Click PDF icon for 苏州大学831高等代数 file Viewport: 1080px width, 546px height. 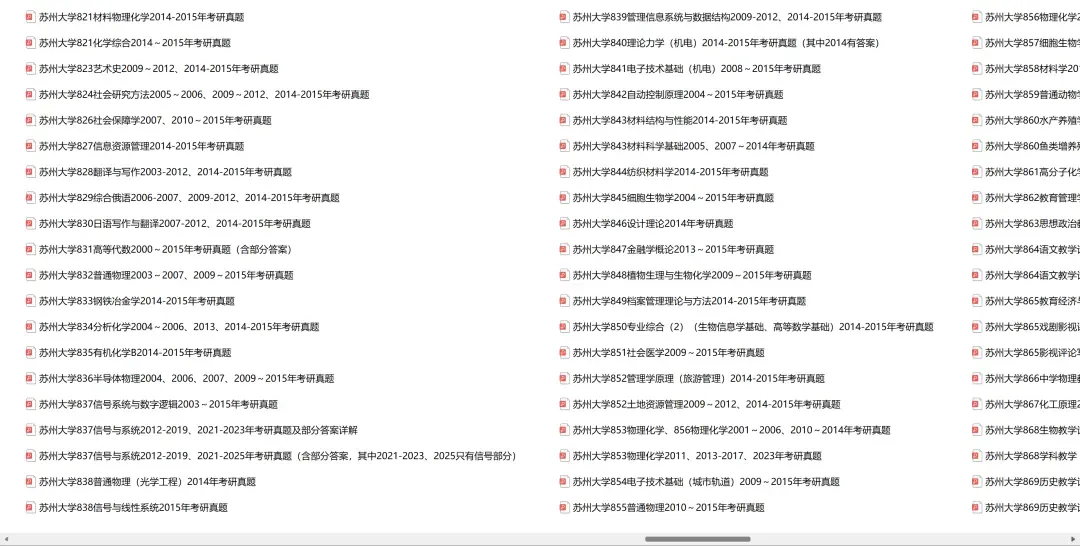tap(30, 249)
